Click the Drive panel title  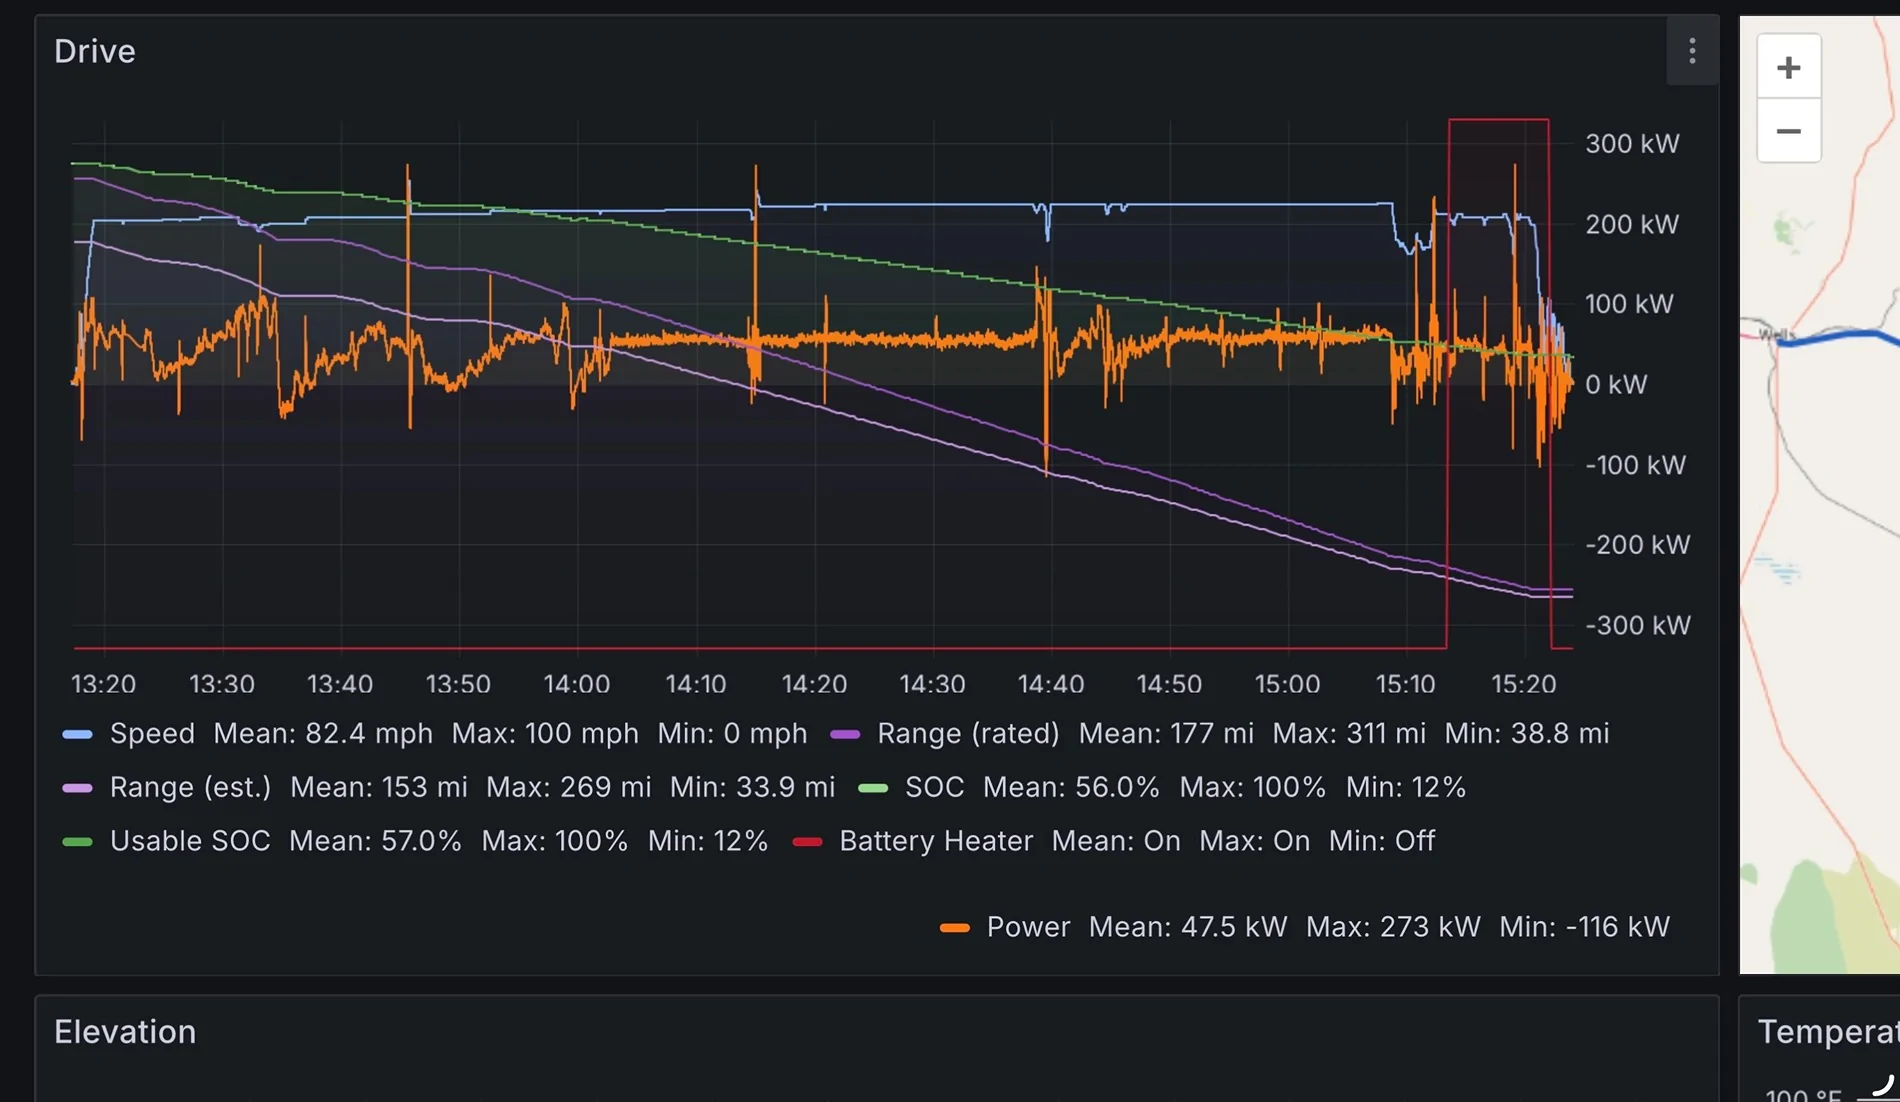(x=95, y=51)
